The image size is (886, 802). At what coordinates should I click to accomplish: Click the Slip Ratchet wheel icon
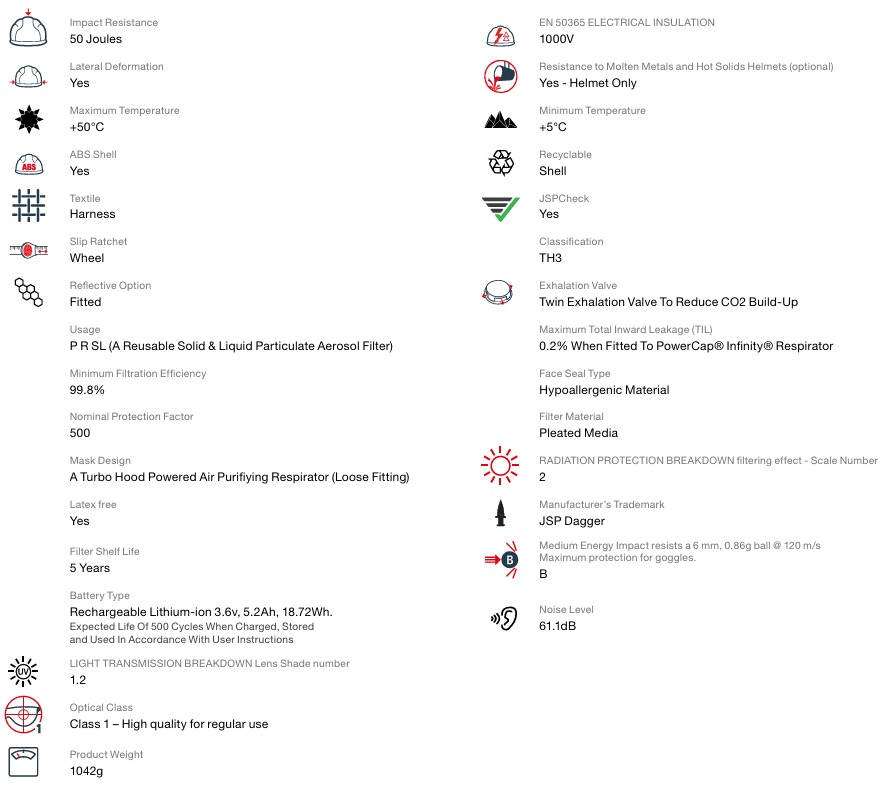(x=28, y=250)
